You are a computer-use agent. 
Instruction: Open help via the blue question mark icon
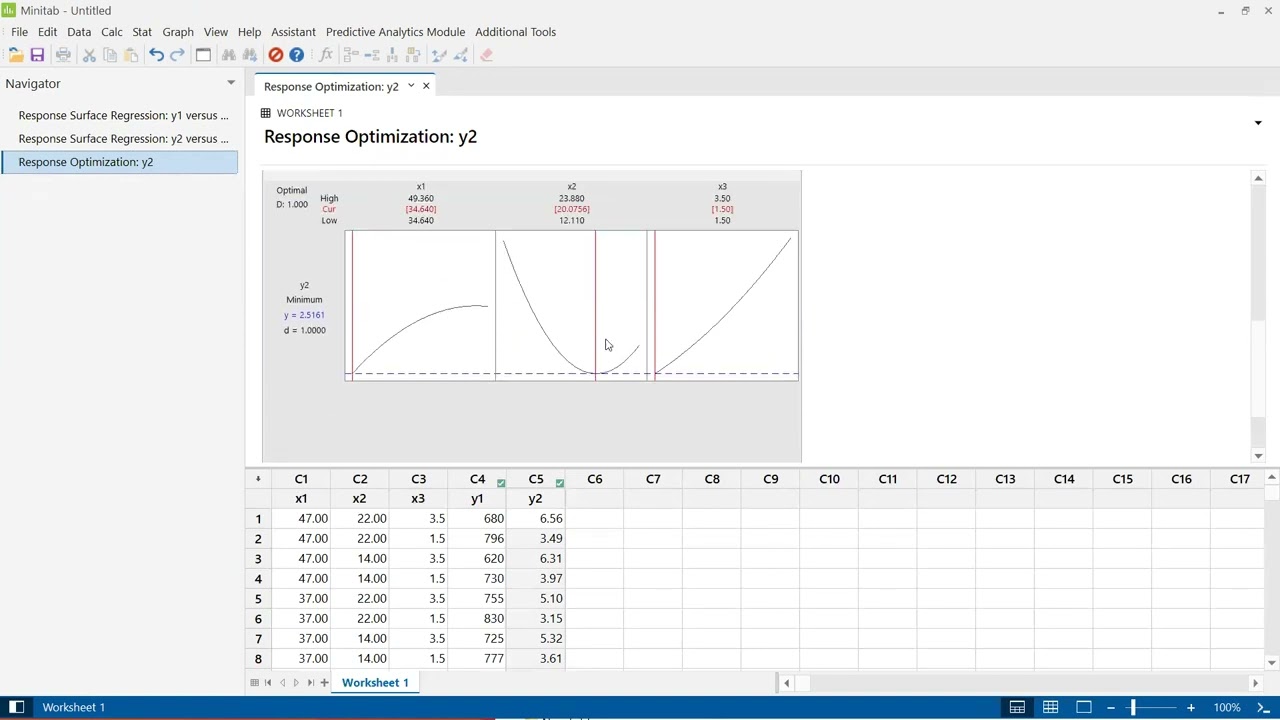(x=296, y=55)
